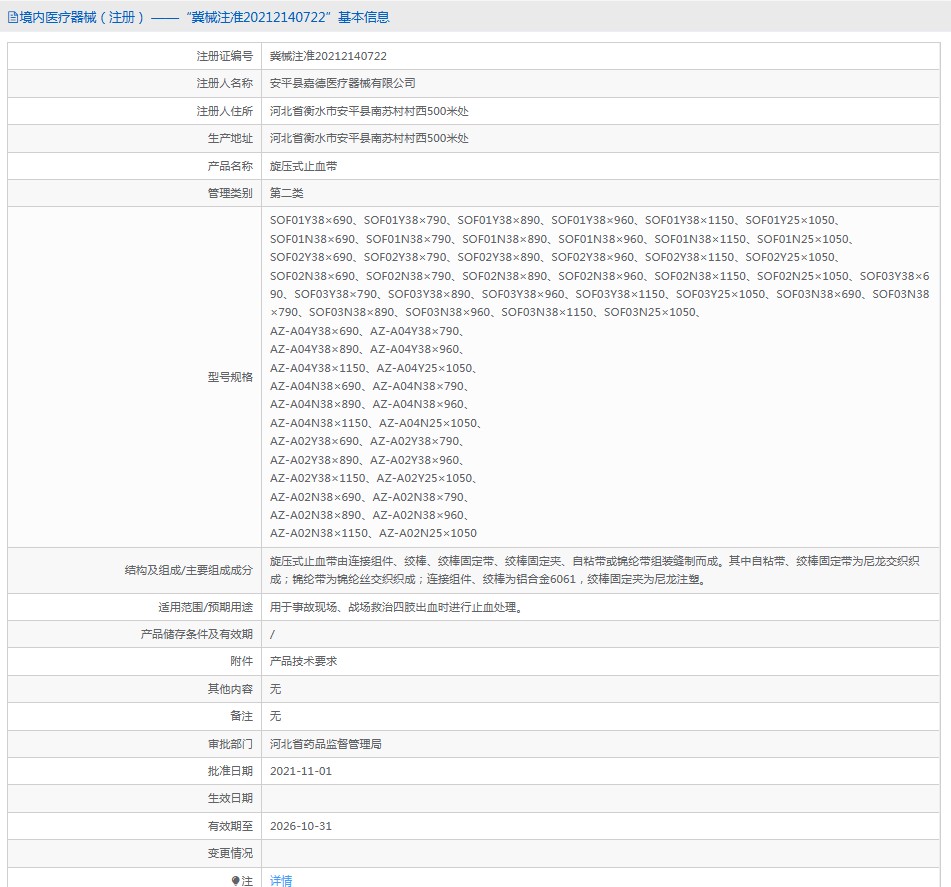This screenshot has width=951, height=887.
Task: Select the registration number 冀械注准20212140722 value
Action: pyautogui.click(x=328, y=56)
